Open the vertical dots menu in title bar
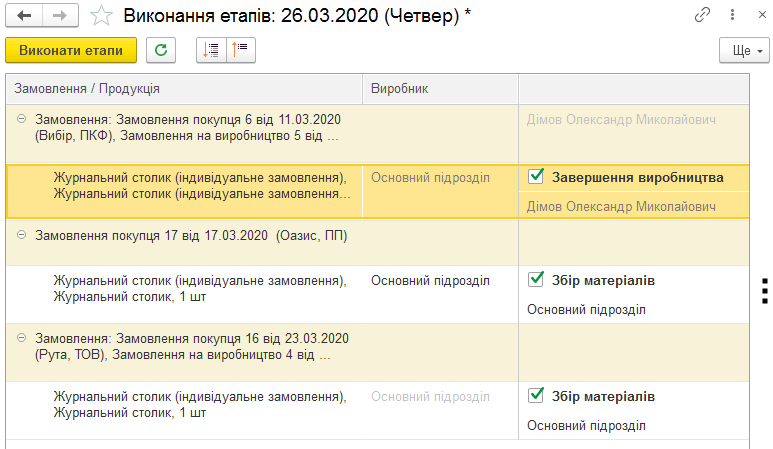The width and height of the screenshot is (773, 449). click(733, 15)
